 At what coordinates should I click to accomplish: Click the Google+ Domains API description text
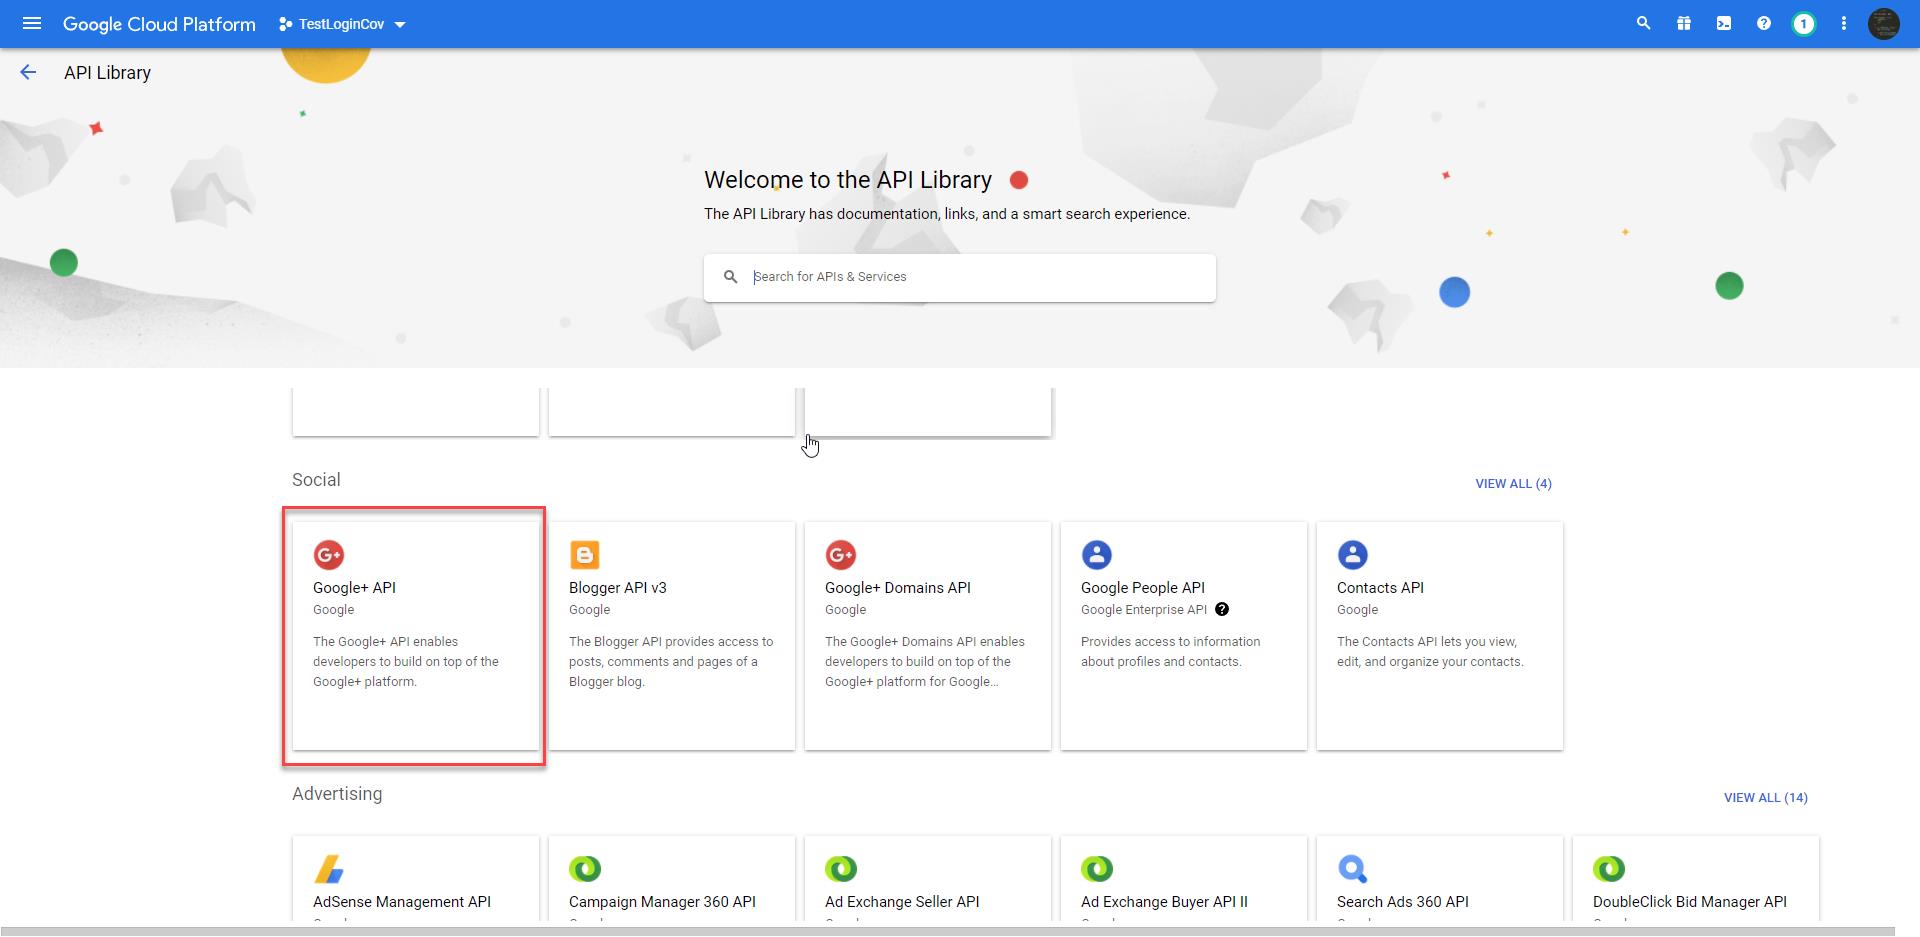point(925,661)
